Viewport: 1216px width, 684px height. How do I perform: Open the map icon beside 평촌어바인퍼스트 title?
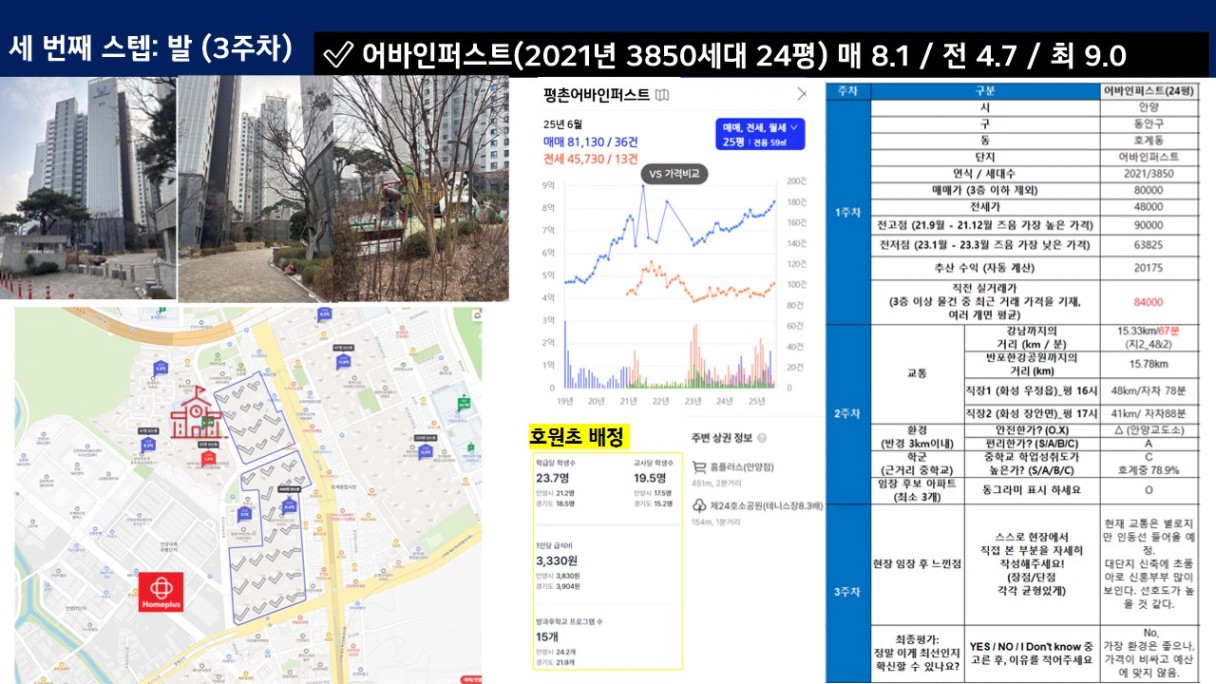[662, 95]
